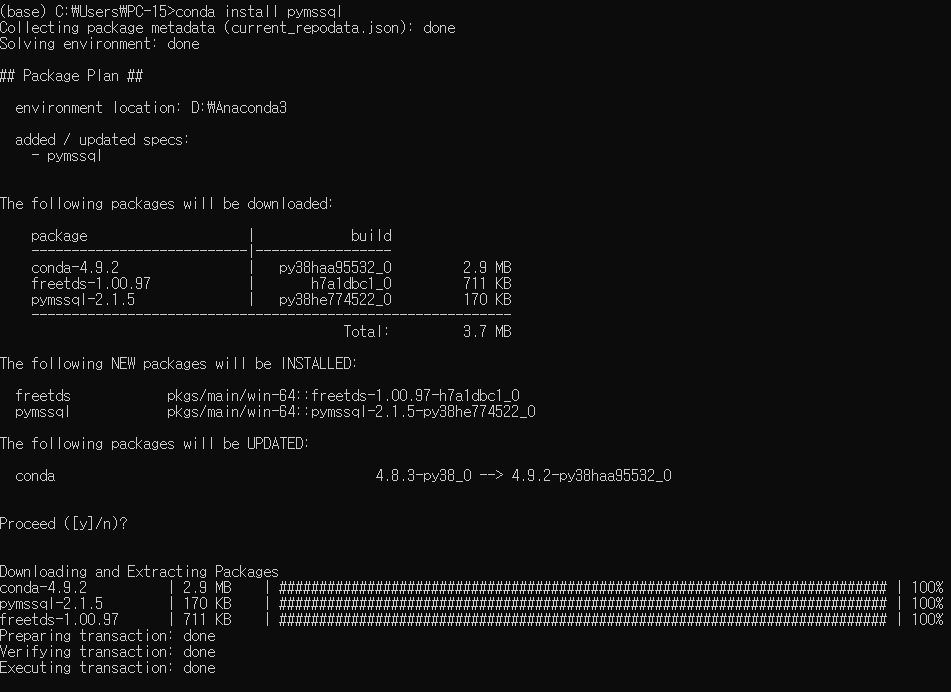Click the 'conda install pymssql' command text
Screen dimensions: 951x692
pyautogui.click(x=259, y=12)
